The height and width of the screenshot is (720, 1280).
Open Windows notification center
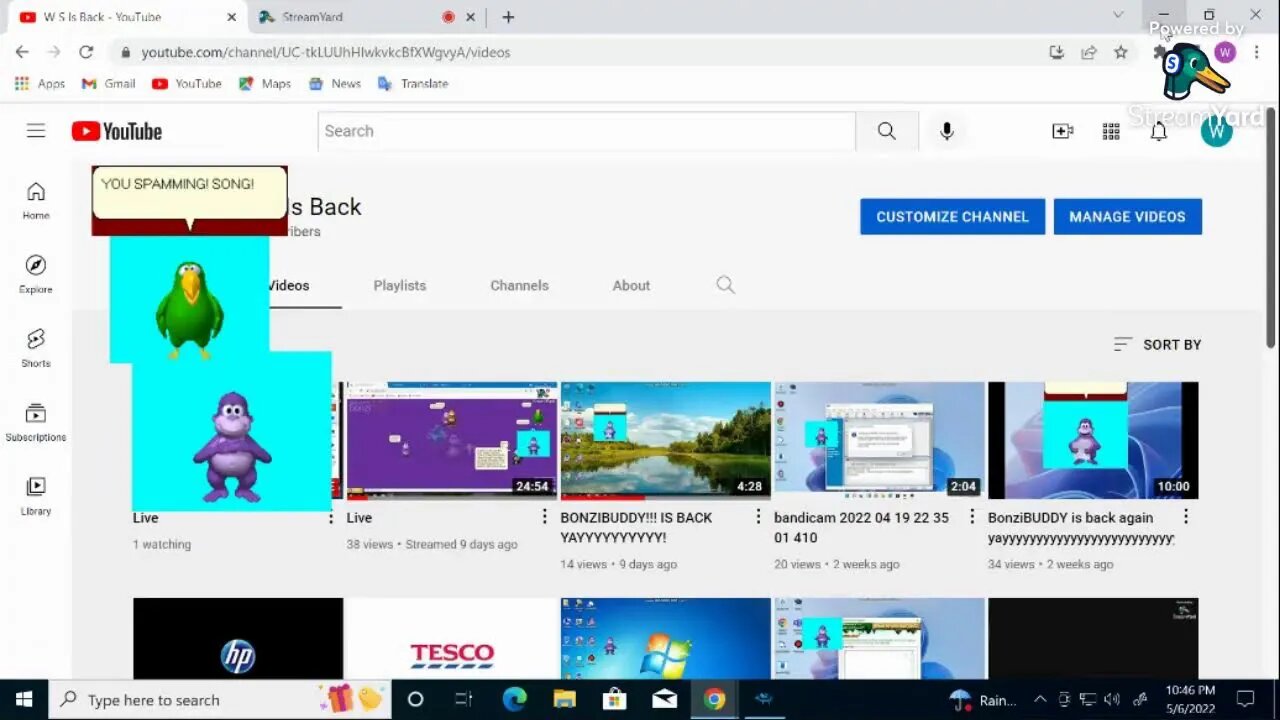[x=1245, y=700]
